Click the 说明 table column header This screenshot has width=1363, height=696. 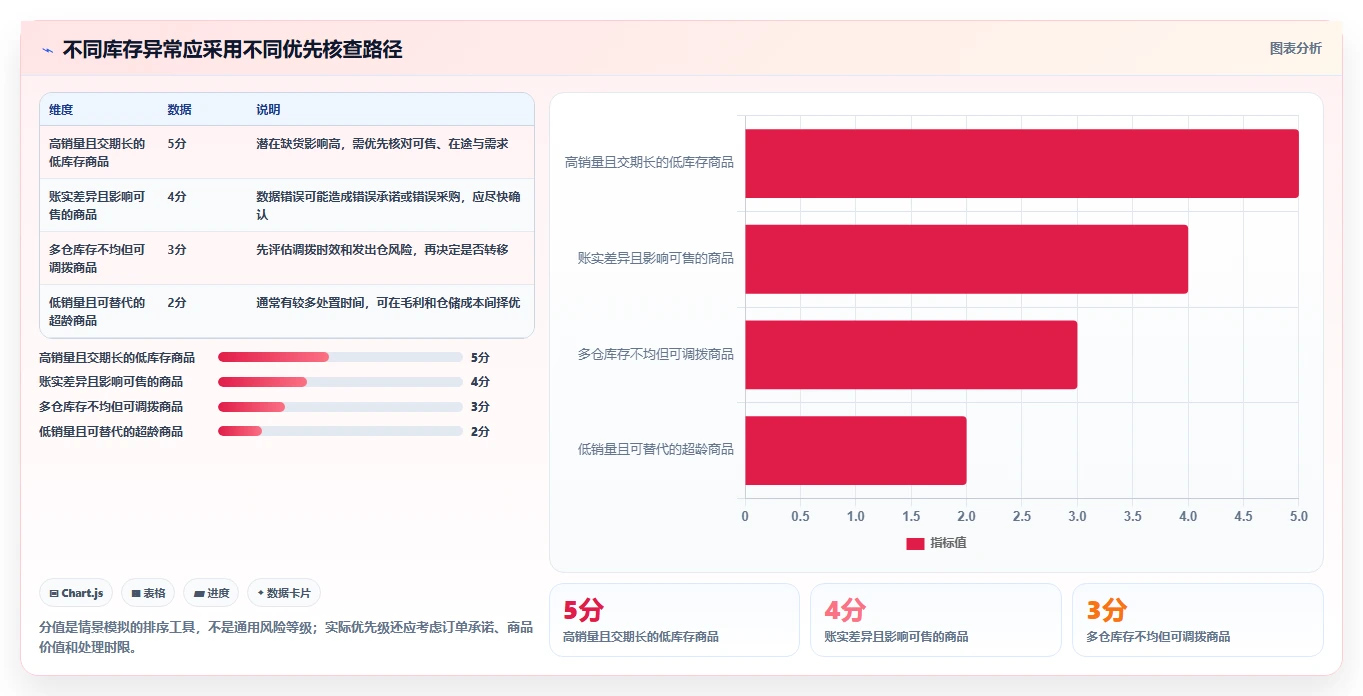coord(268,110)
